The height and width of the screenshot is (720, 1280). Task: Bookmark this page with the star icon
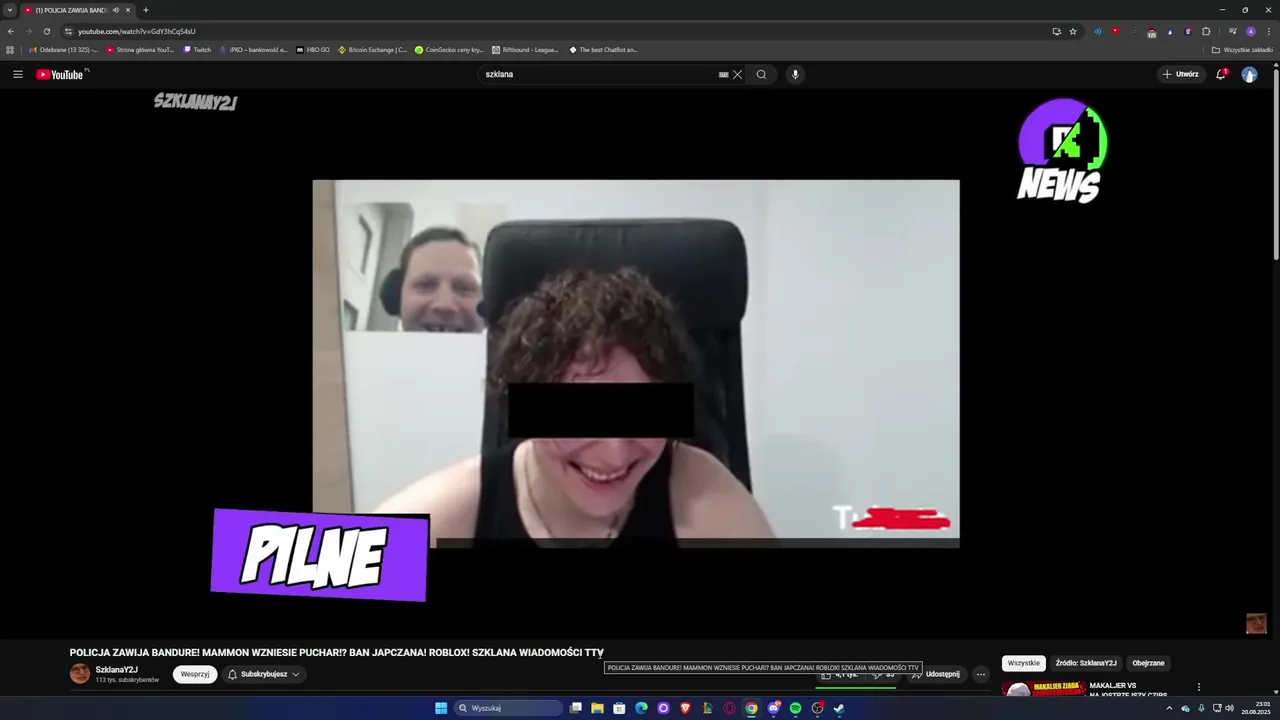click(x=1073, y=31)
